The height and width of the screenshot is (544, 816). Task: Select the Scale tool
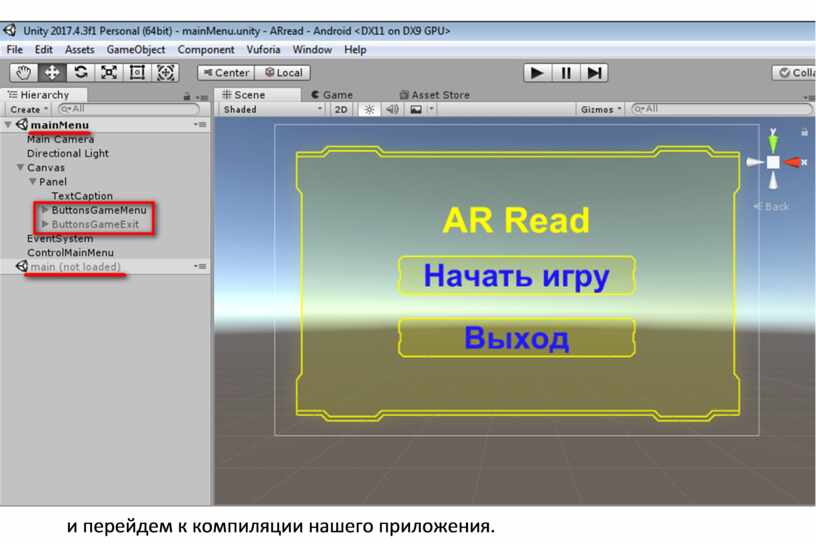(108, 72)
